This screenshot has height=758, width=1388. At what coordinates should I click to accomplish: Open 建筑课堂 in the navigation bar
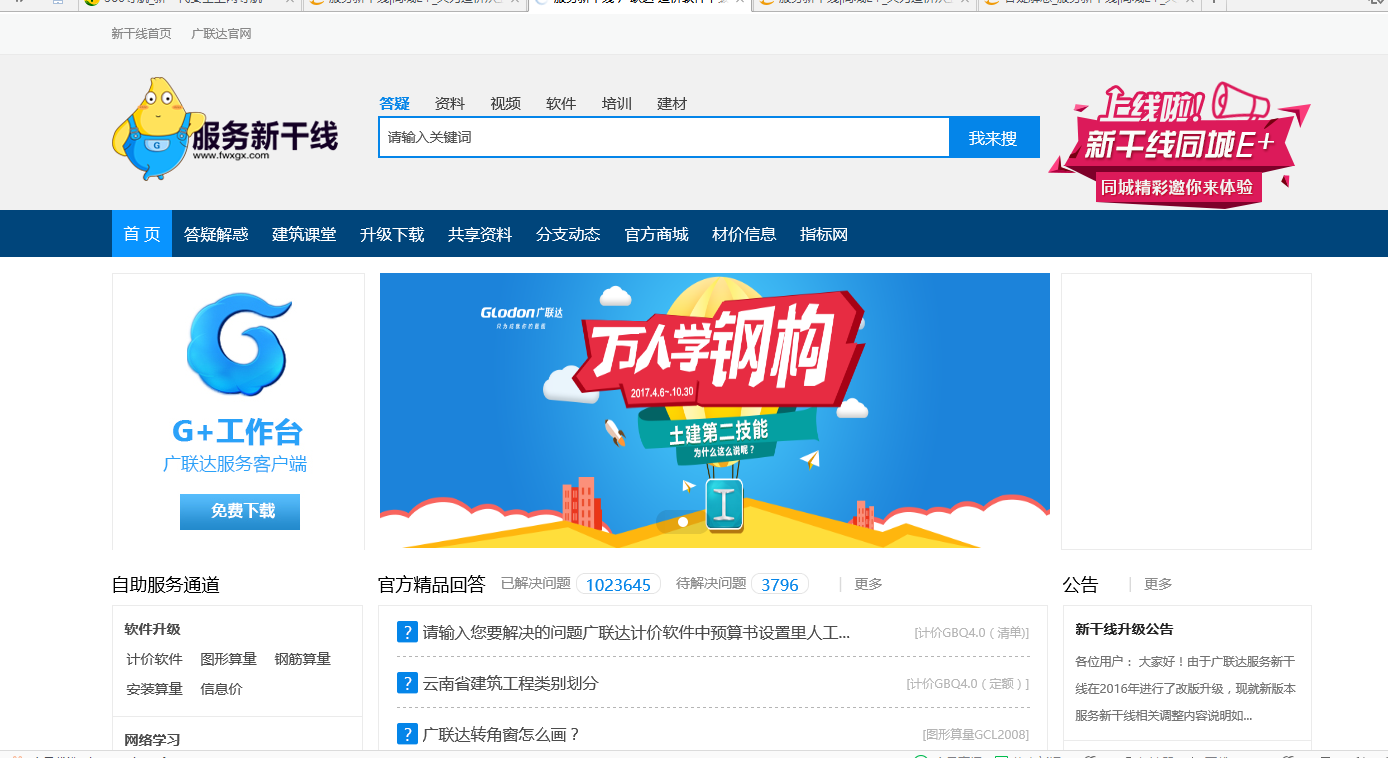(304, 234)
